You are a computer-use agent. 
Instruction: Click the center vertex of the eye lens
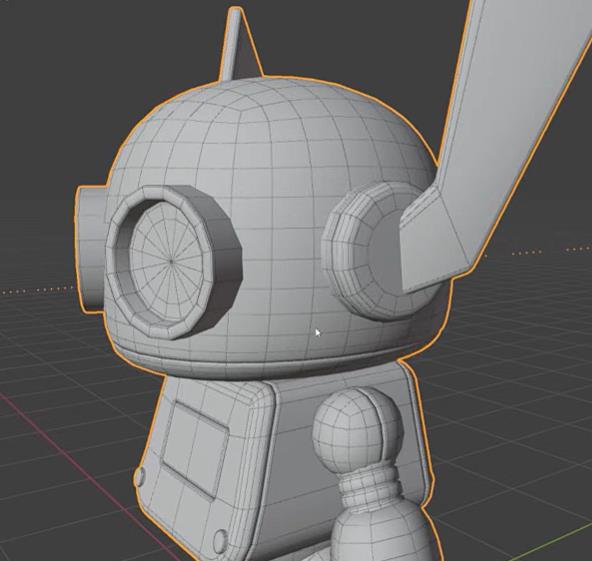[x=171, y=261]
